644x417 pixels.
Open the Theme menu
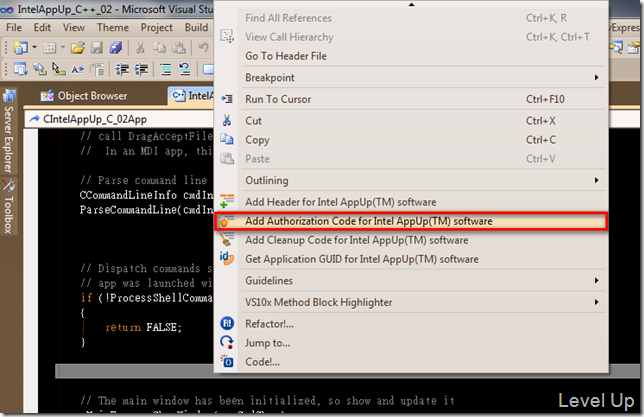coord(113,28)
